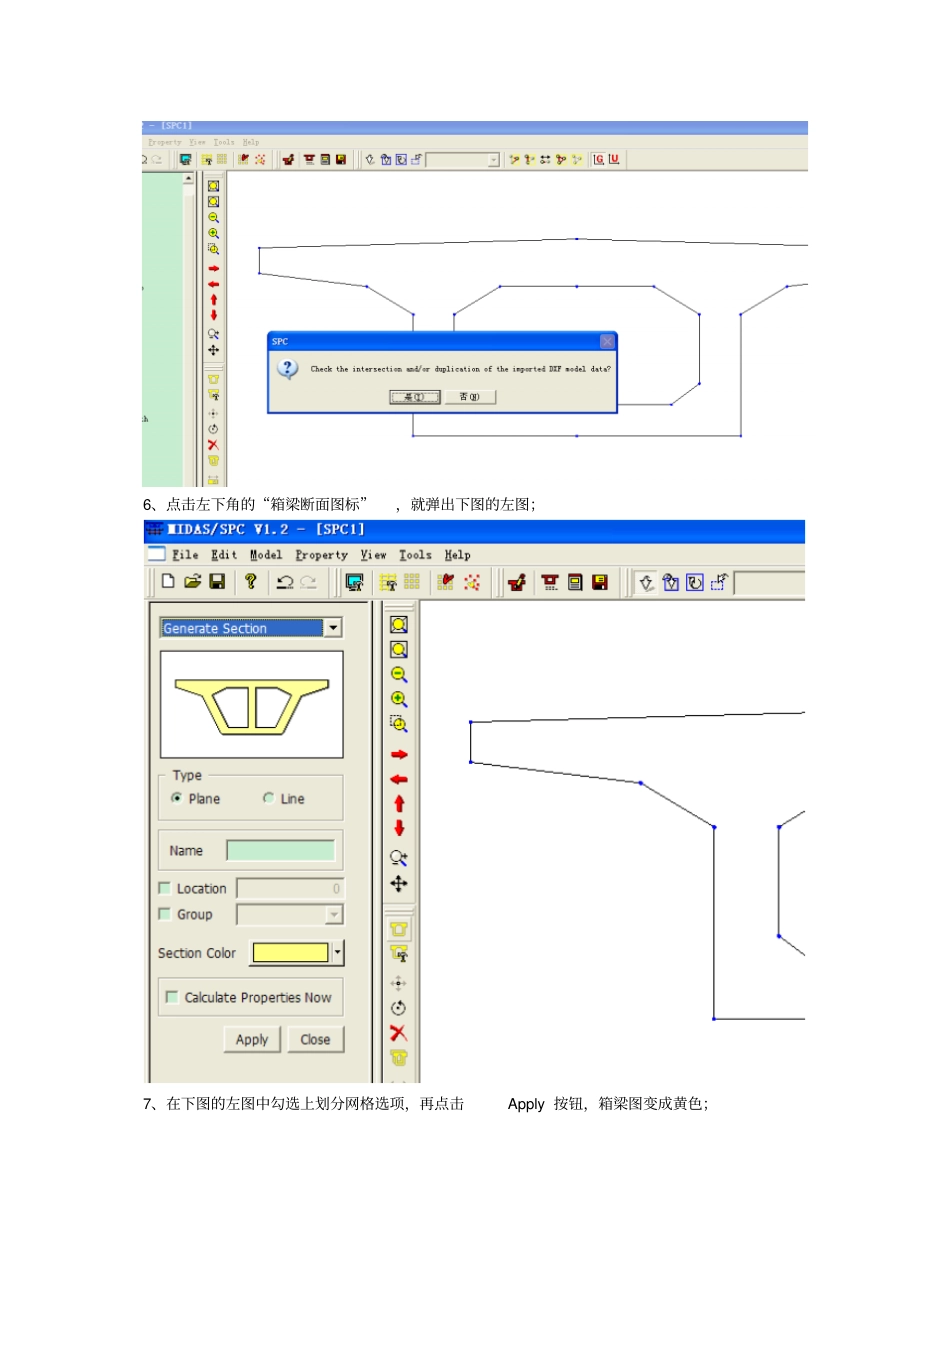950x1345 pixels.
Task: Tick Calculate Properties Now checkbox
Action: [x=172, y=997]
